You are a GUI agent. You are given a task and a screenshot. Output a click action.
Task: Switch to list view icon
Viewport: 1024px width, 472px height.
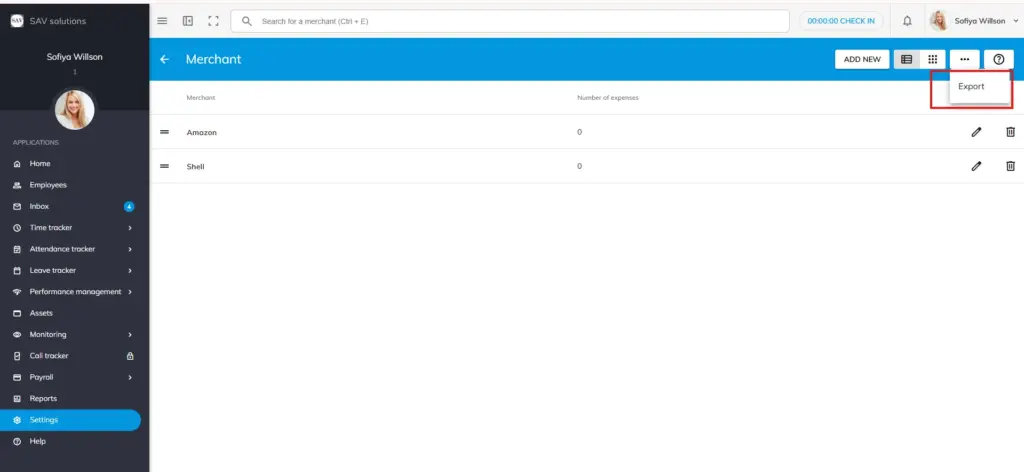pos(906,59)
